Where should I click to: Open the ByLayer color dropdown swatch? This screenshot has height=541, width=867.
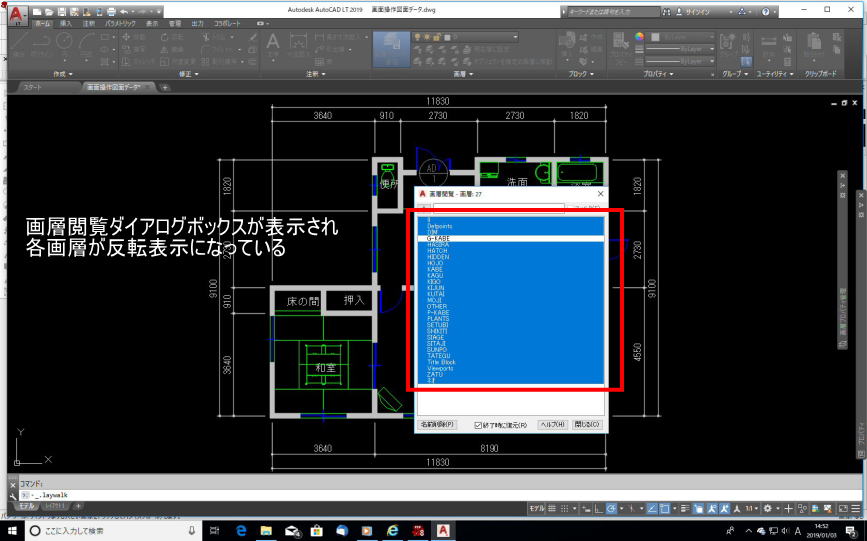pos(655,37)
